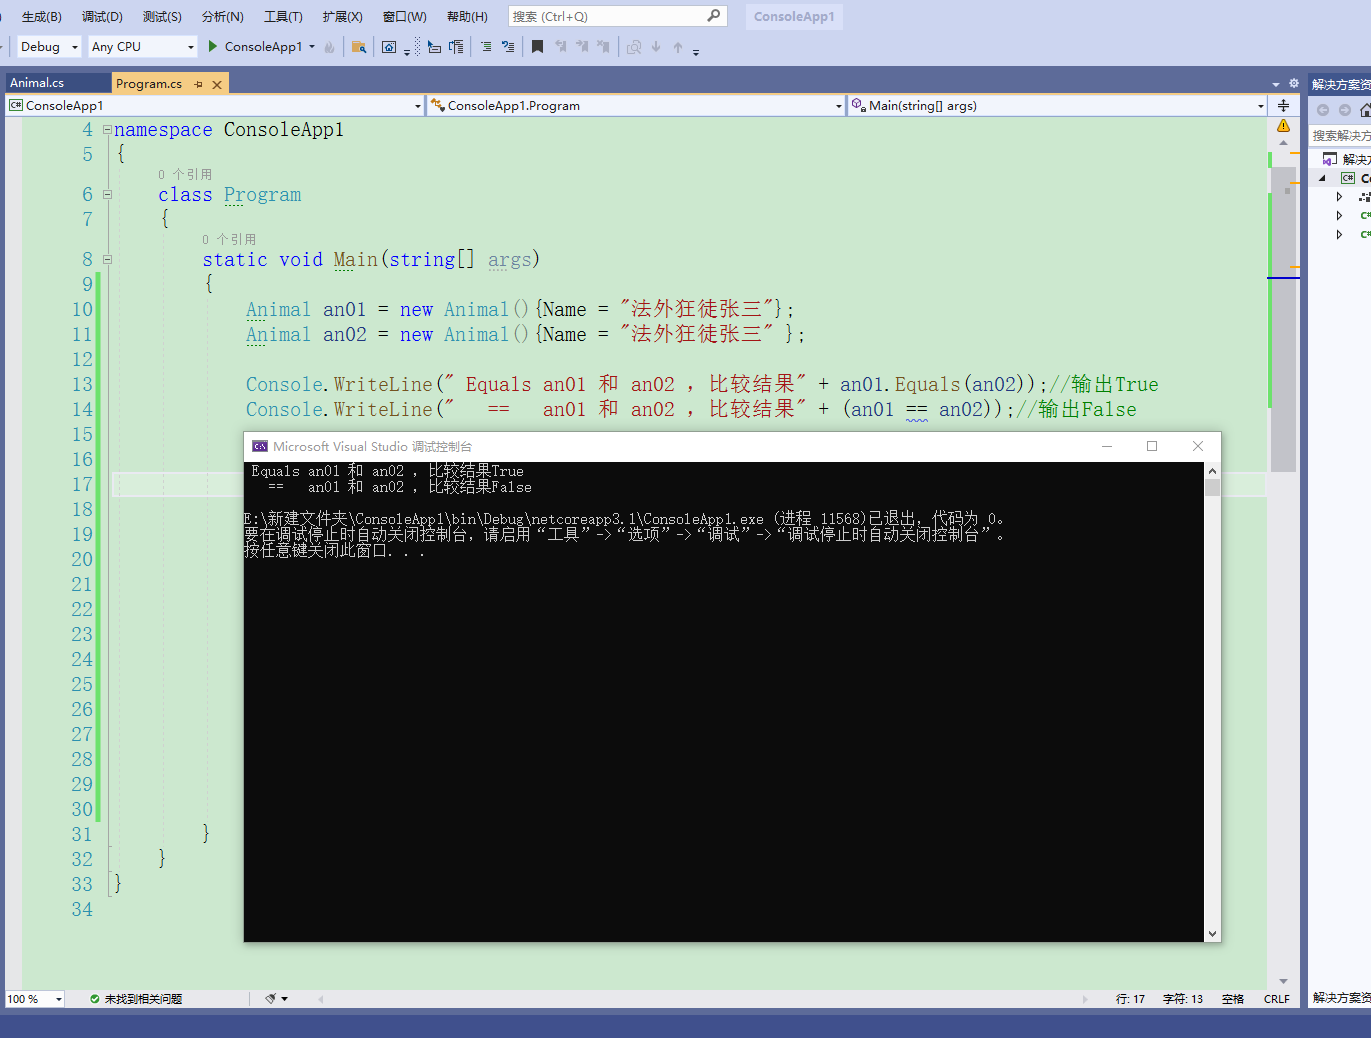Screen dimensions: 1371x1038
Task: Click the up arrow toolbar icon
Action: (x=678, y=47)
